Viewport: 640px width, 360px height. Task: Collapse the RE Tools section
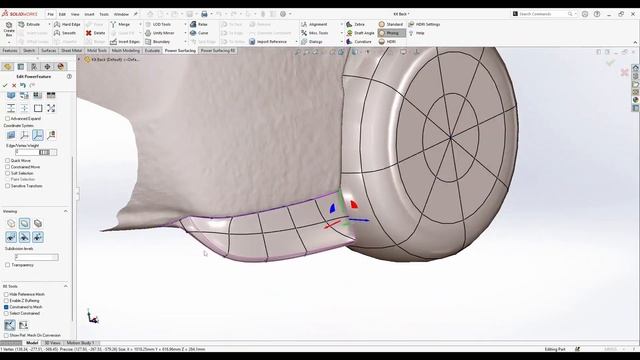tap(66, 286)
